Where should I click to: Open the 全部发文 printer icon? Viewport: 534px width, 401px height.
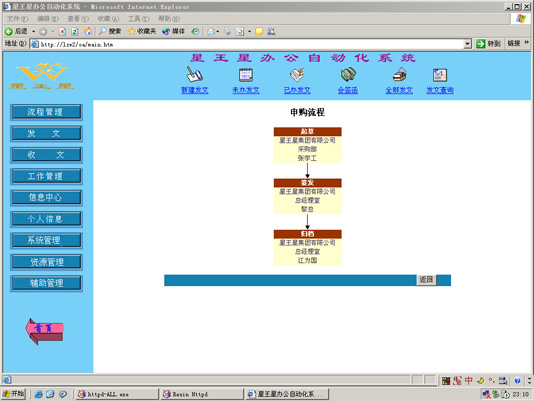pyautogui.click(x=399, y=74)
